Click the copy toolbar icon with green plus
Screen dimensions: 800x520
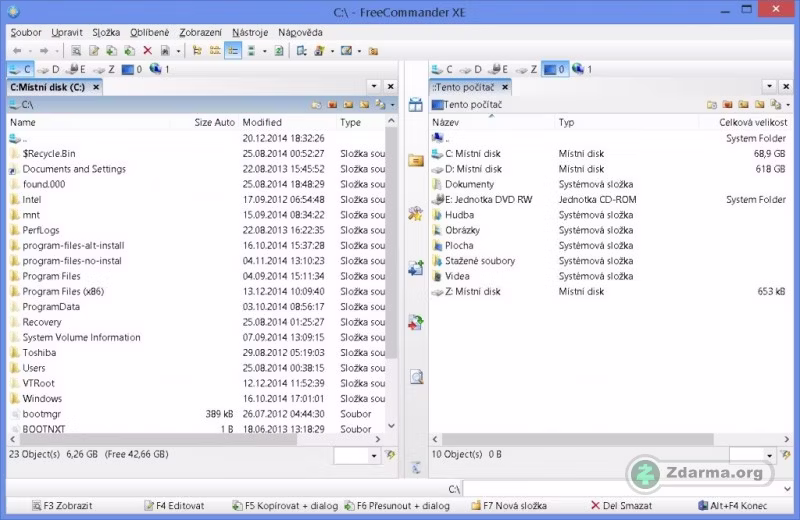click(111, 51)
